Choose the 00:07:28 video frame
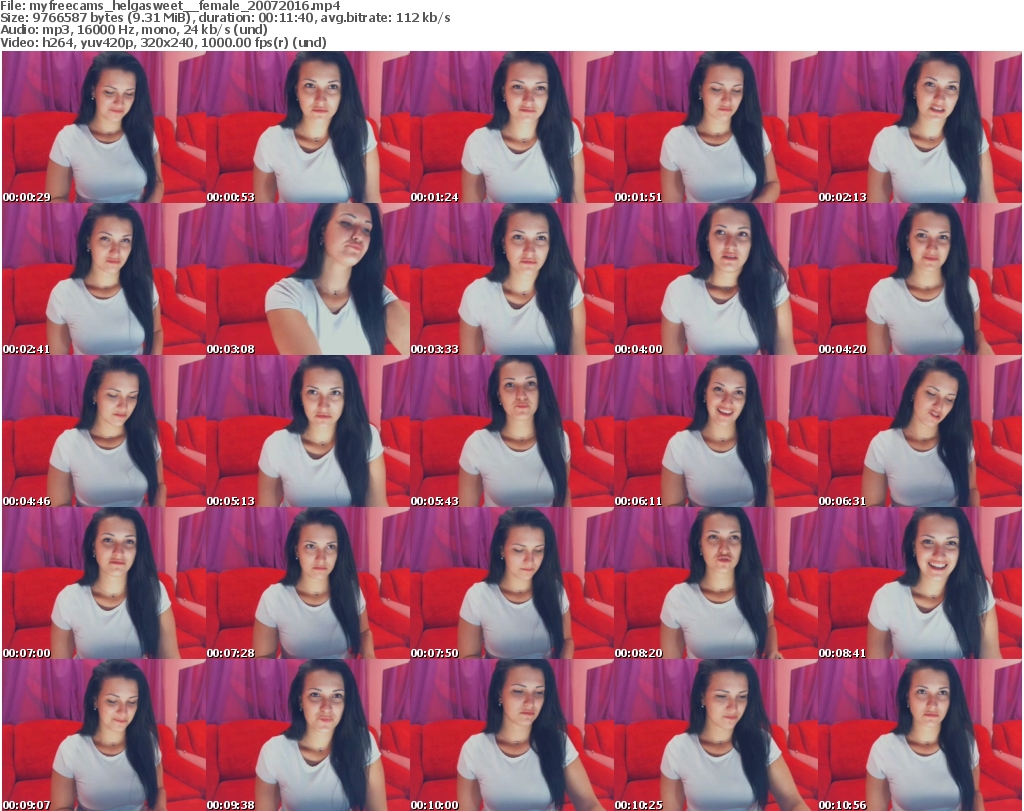The height and width of the screenshot is (811, 1024). point(308,583)
